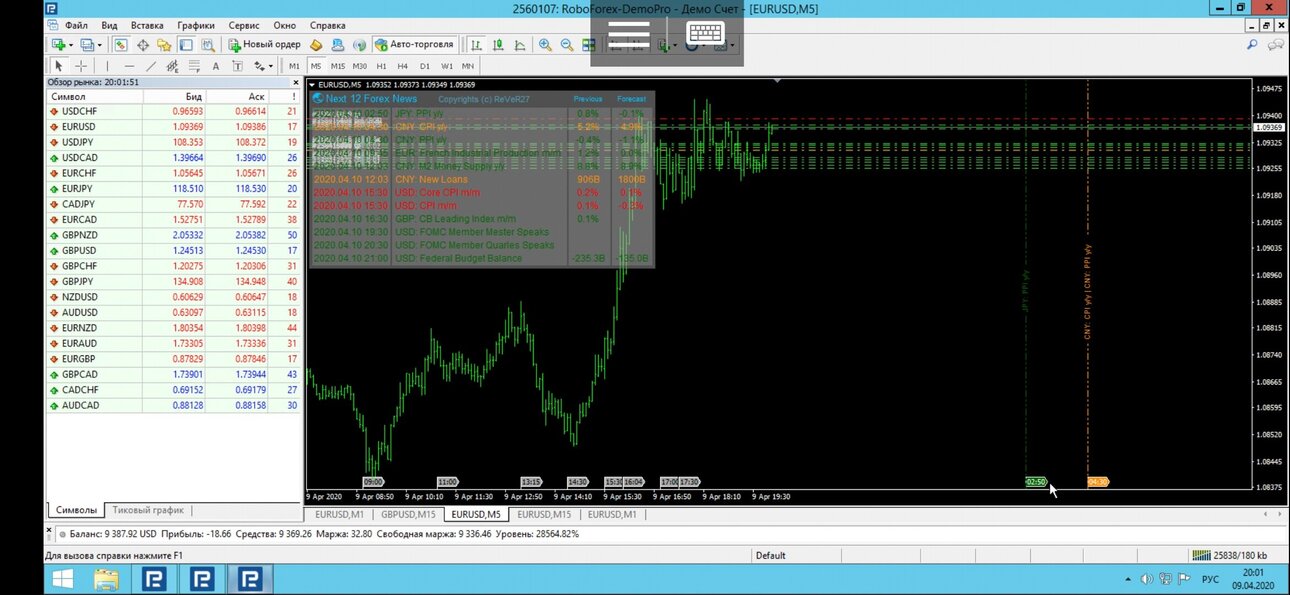Toggle the Авто-торговля button

[415, 44]
